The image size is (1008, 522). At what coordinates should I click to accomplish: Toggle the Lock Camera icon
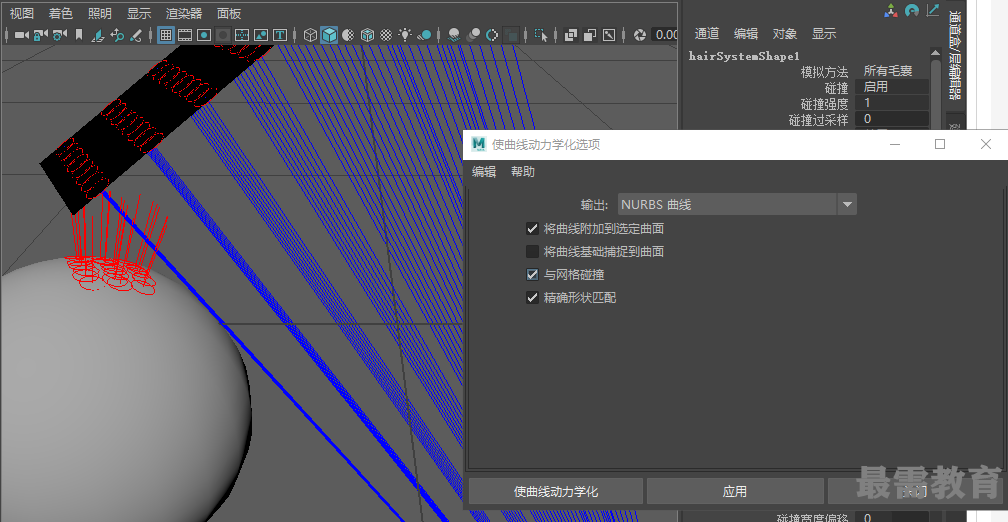[40, 35]
